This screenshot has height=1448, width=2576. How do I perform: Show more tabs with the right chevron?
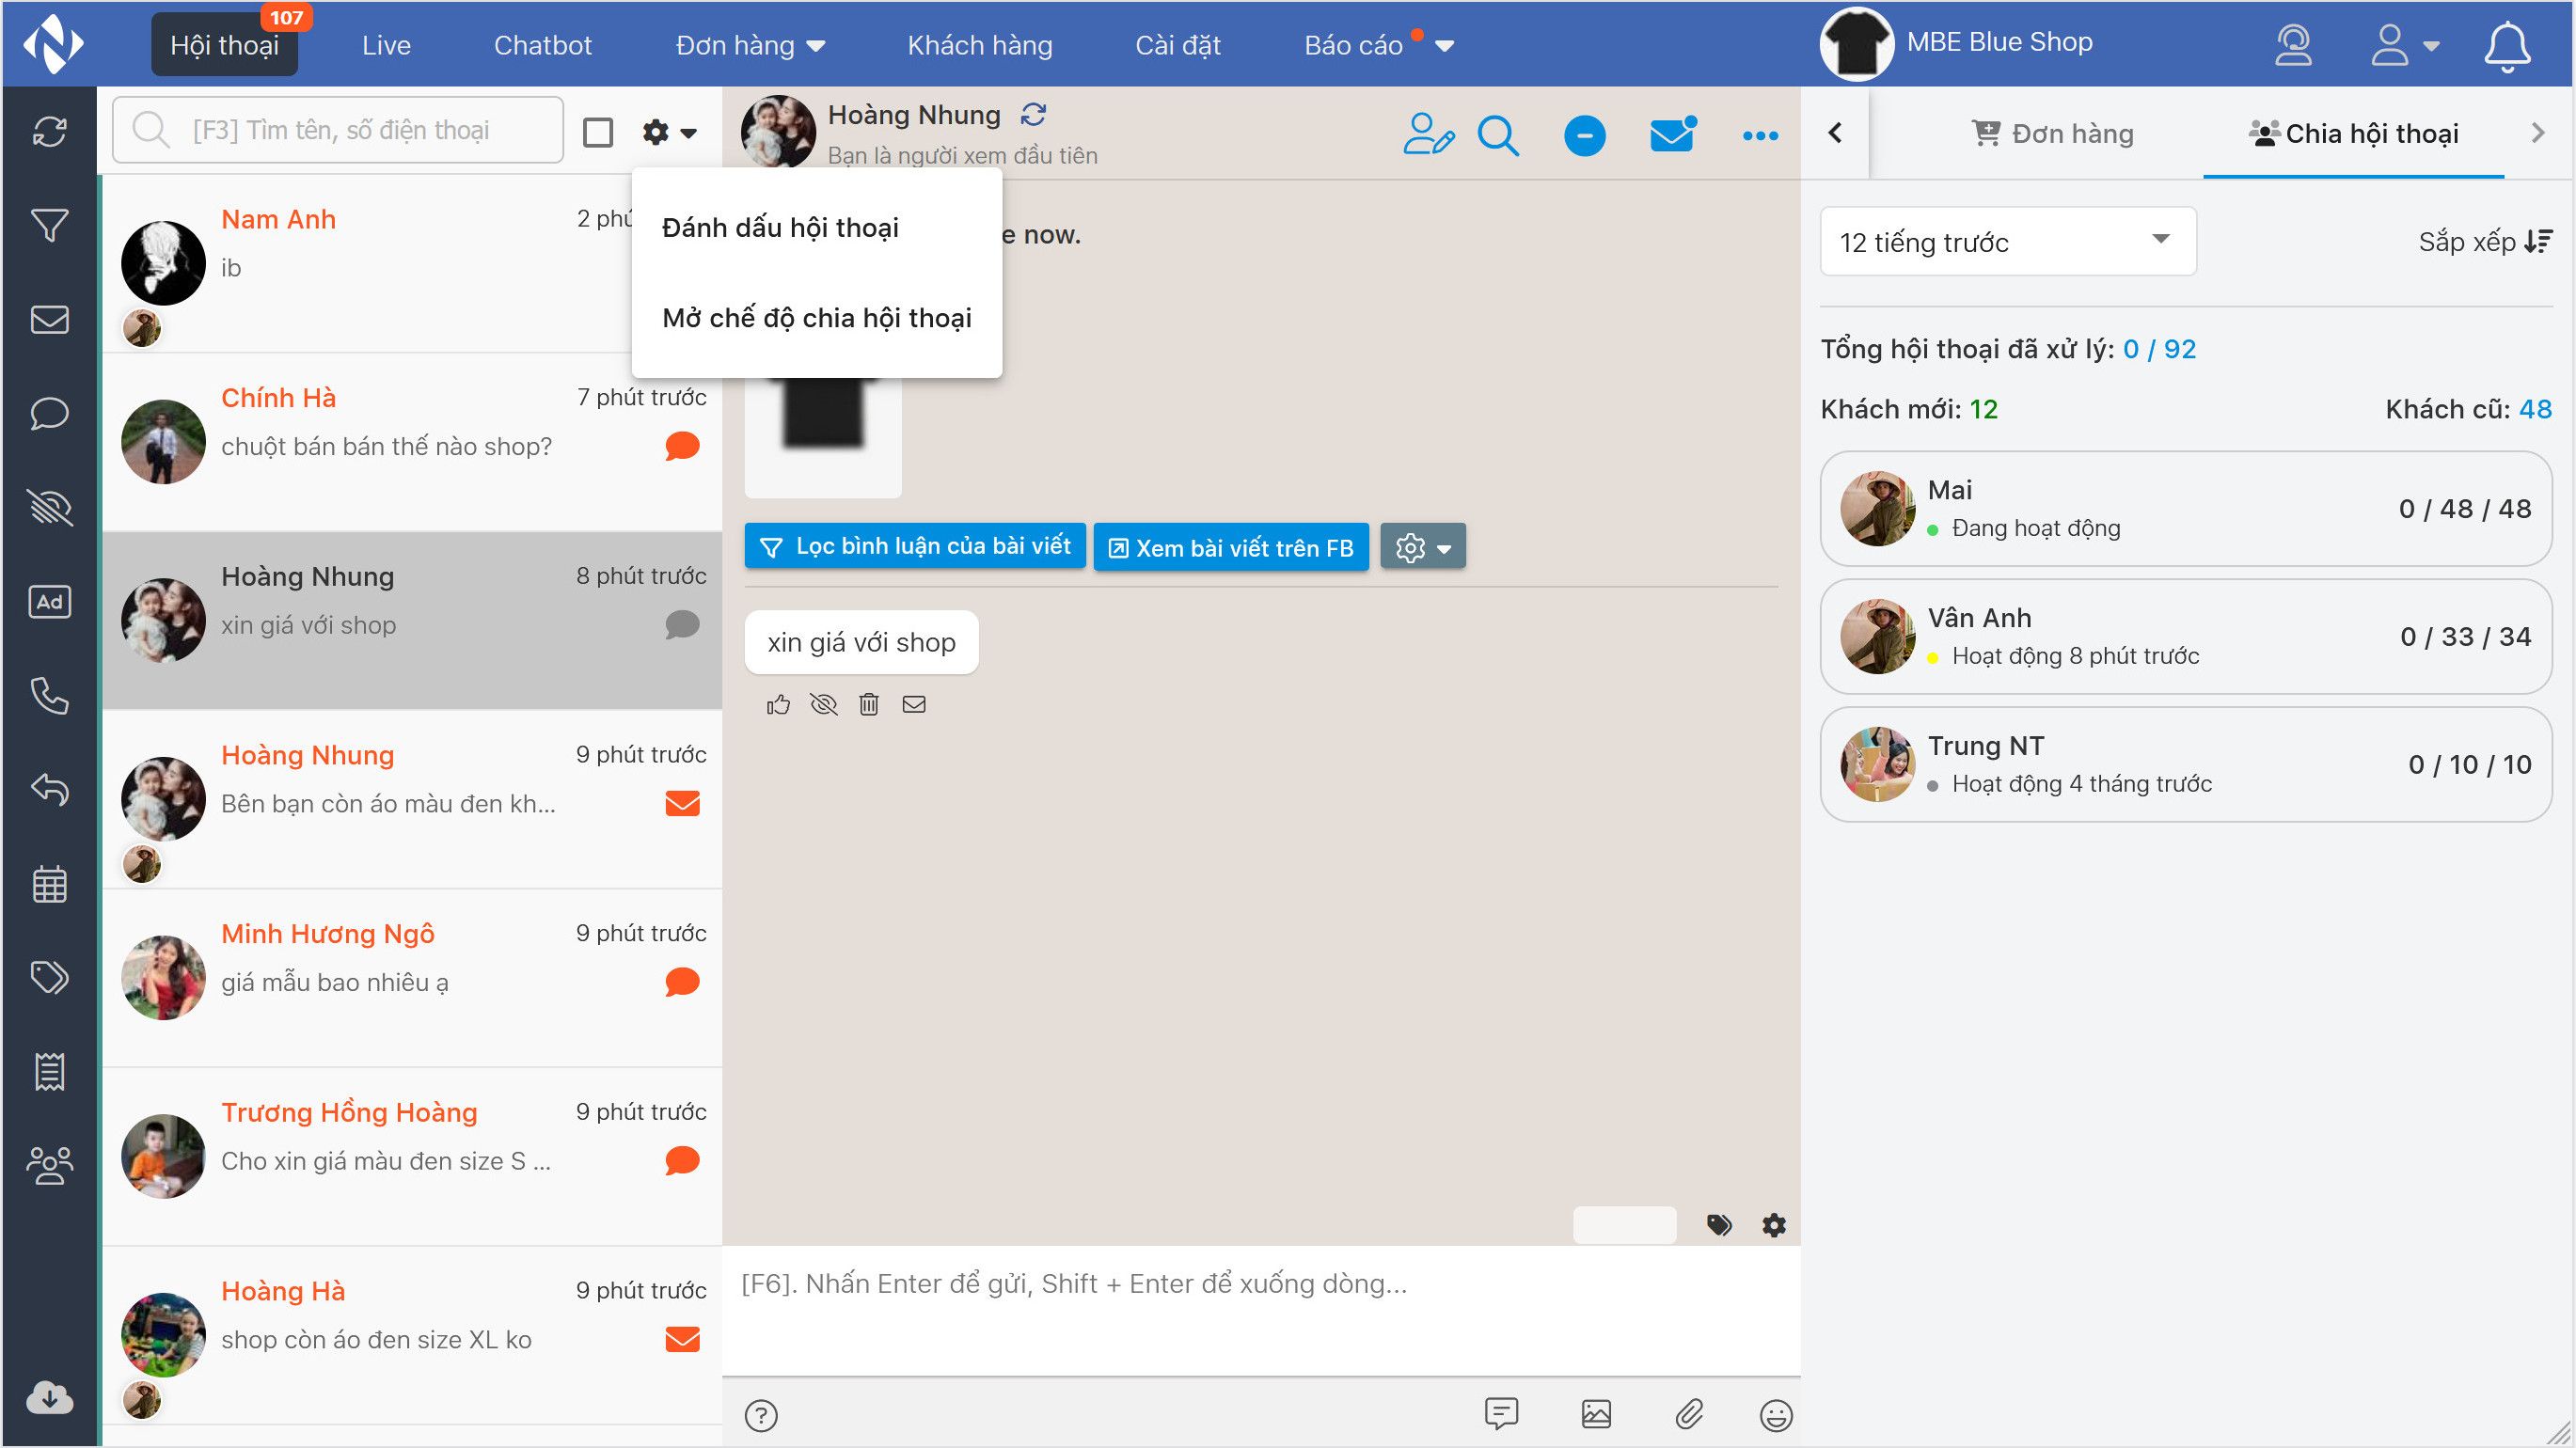(2538, 132)
